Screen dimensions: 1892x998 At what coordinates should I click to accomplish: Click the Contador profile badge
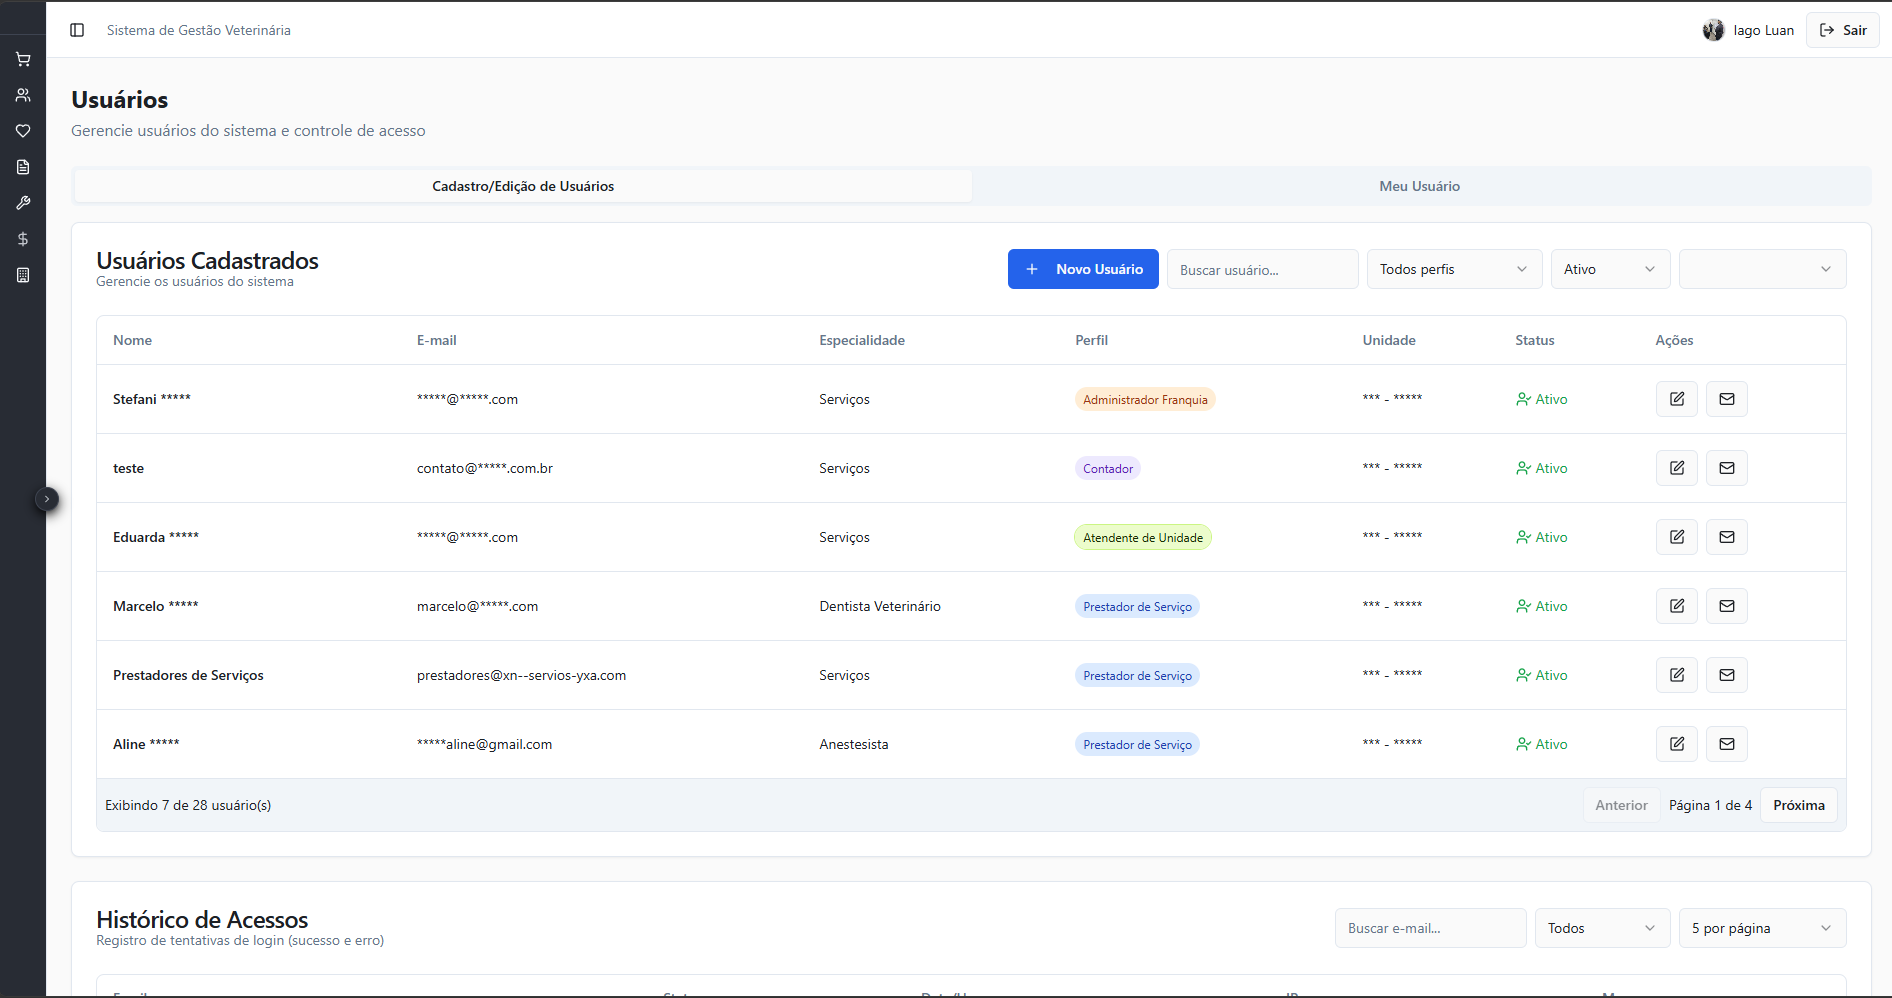pos(1108,468)
